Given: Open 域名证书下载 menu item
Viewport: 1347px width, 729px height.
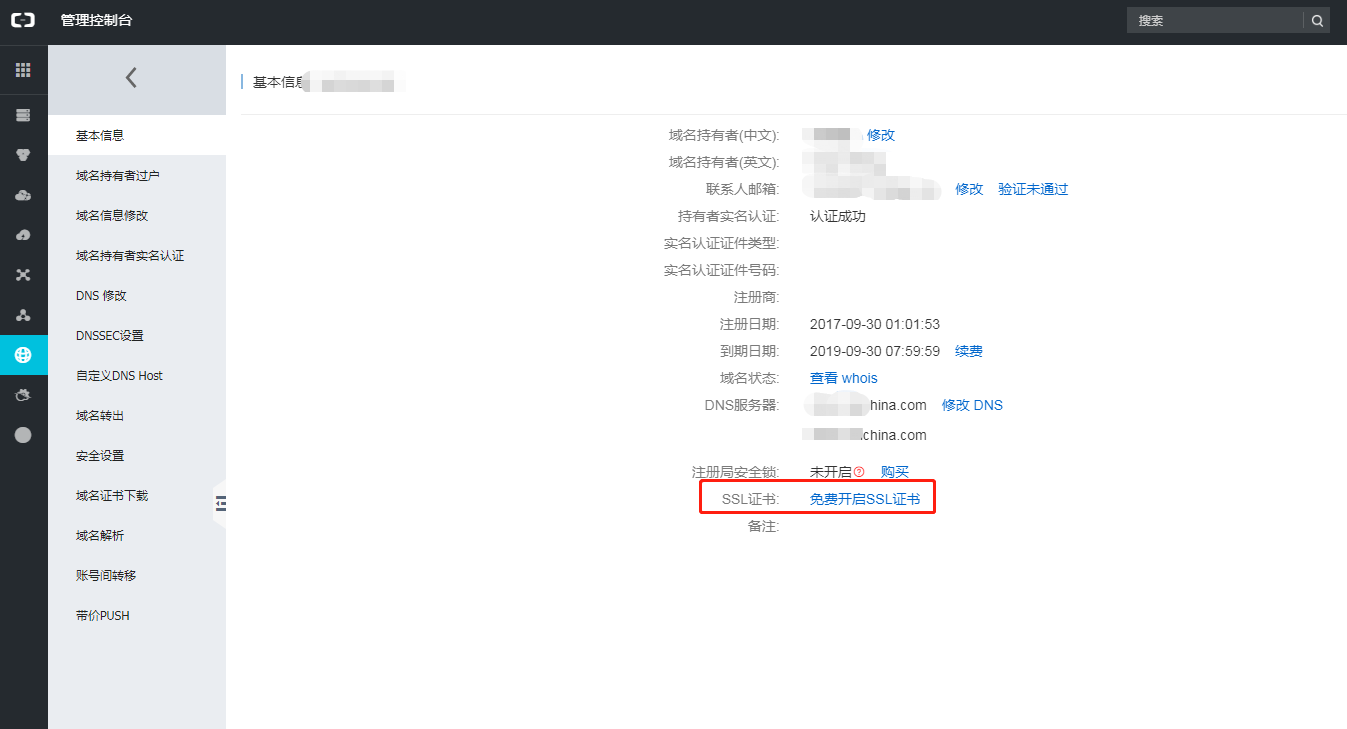Looking at the screenshot, I should click(x=137, y=495).
